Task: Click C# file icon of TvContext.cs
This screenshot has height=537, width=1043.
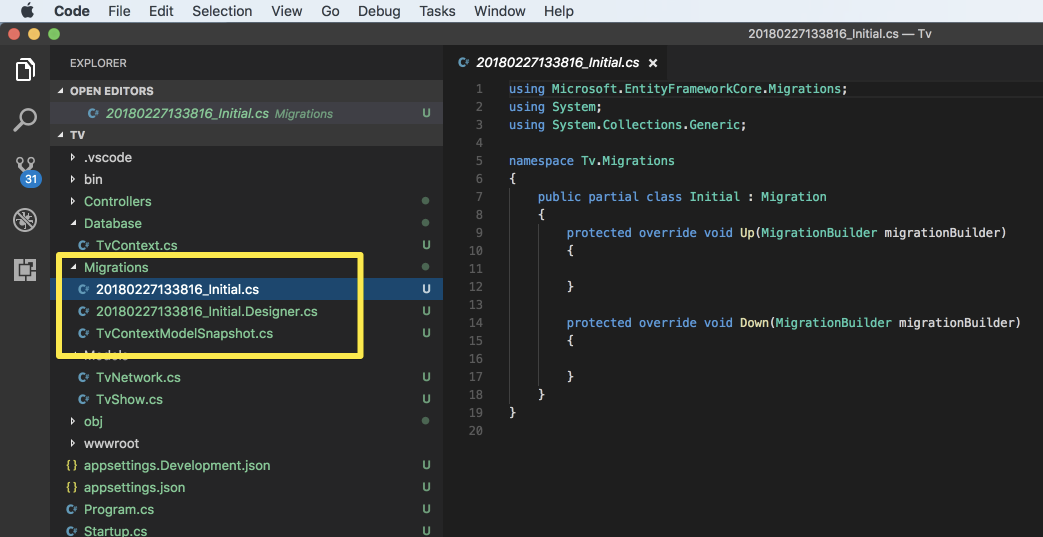Action: (x=84, y=246)
